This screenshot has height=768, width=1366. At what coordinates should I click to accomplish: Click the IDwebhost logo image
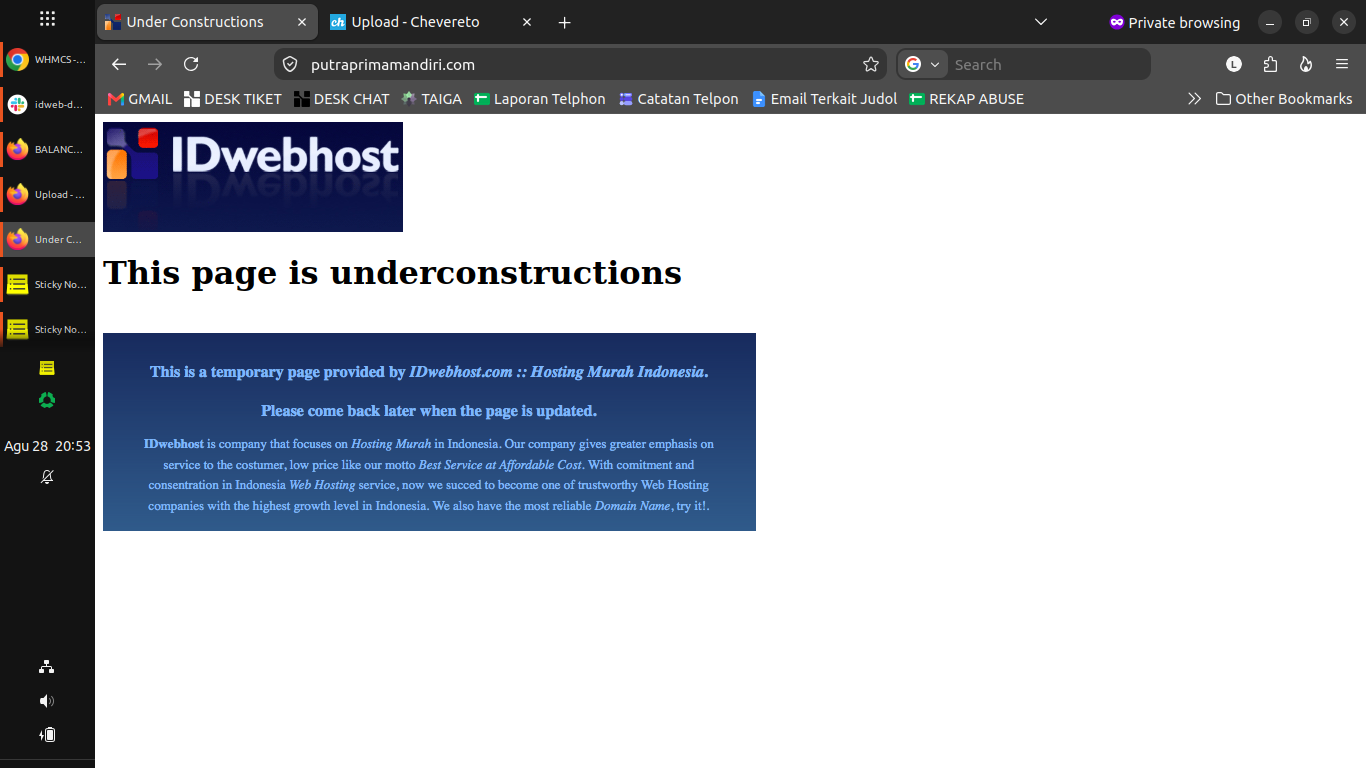point(253,177)
